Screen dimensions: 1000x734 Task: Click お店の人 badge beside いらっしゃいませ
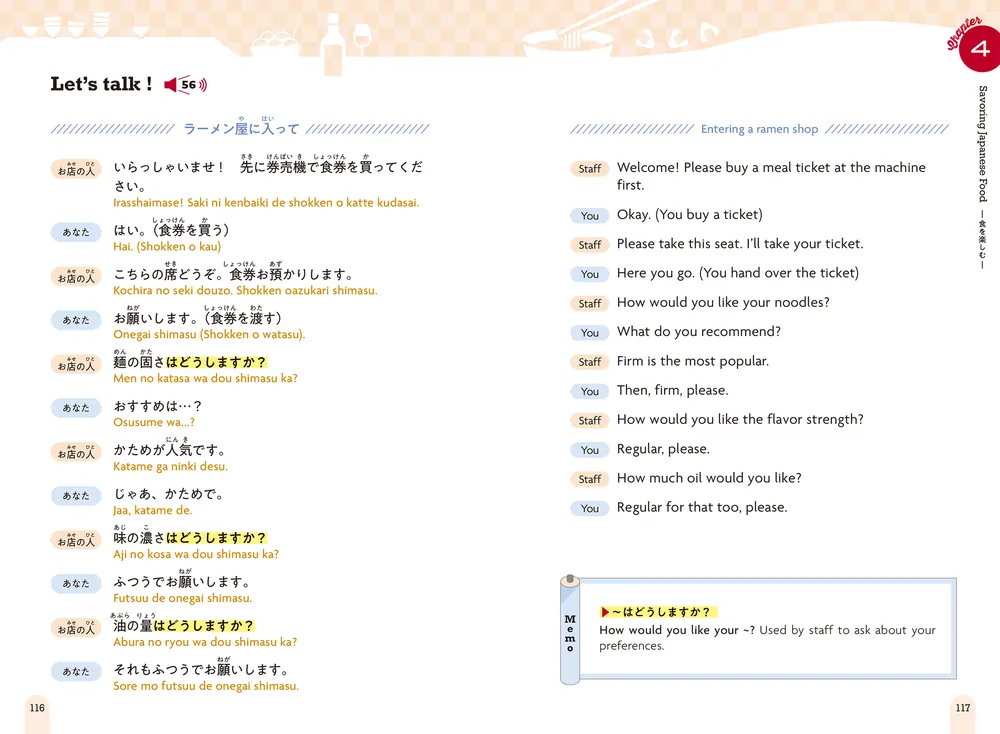(x=76, y=169)
